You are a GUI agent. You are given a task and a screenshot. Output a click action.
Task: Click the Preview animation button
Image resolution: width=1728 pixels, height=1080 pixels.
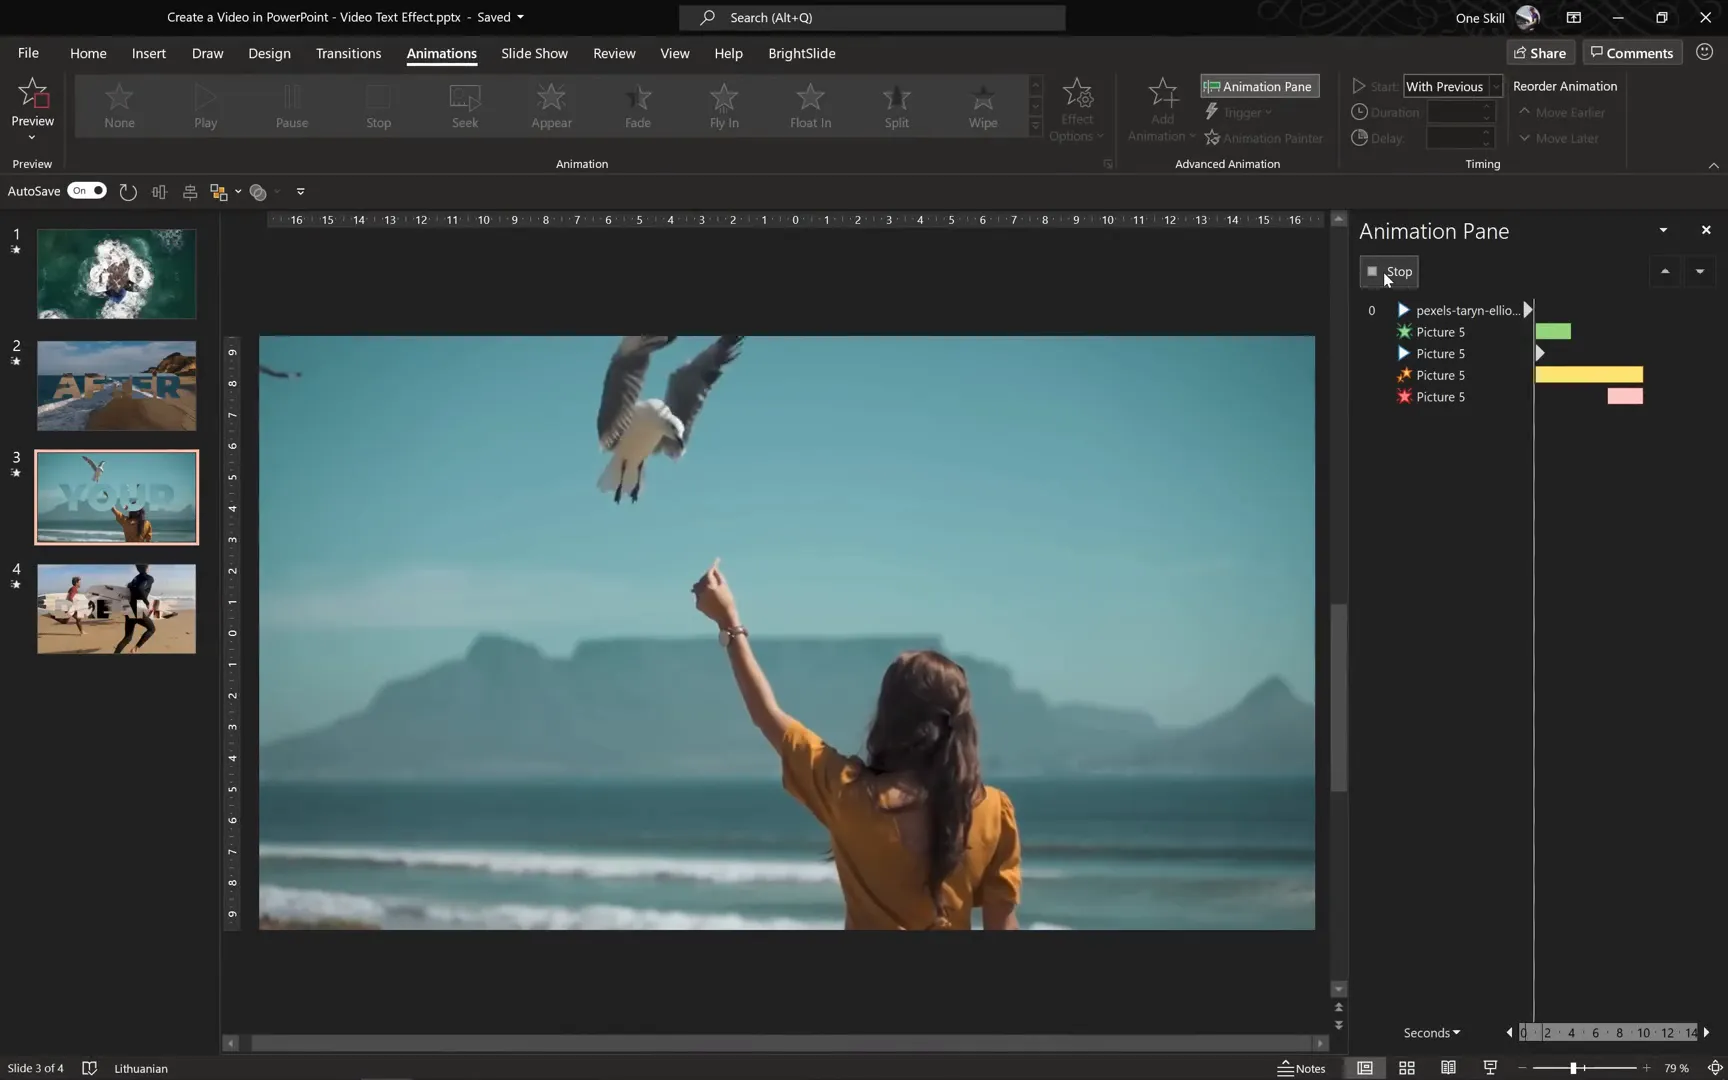point(33,105)
